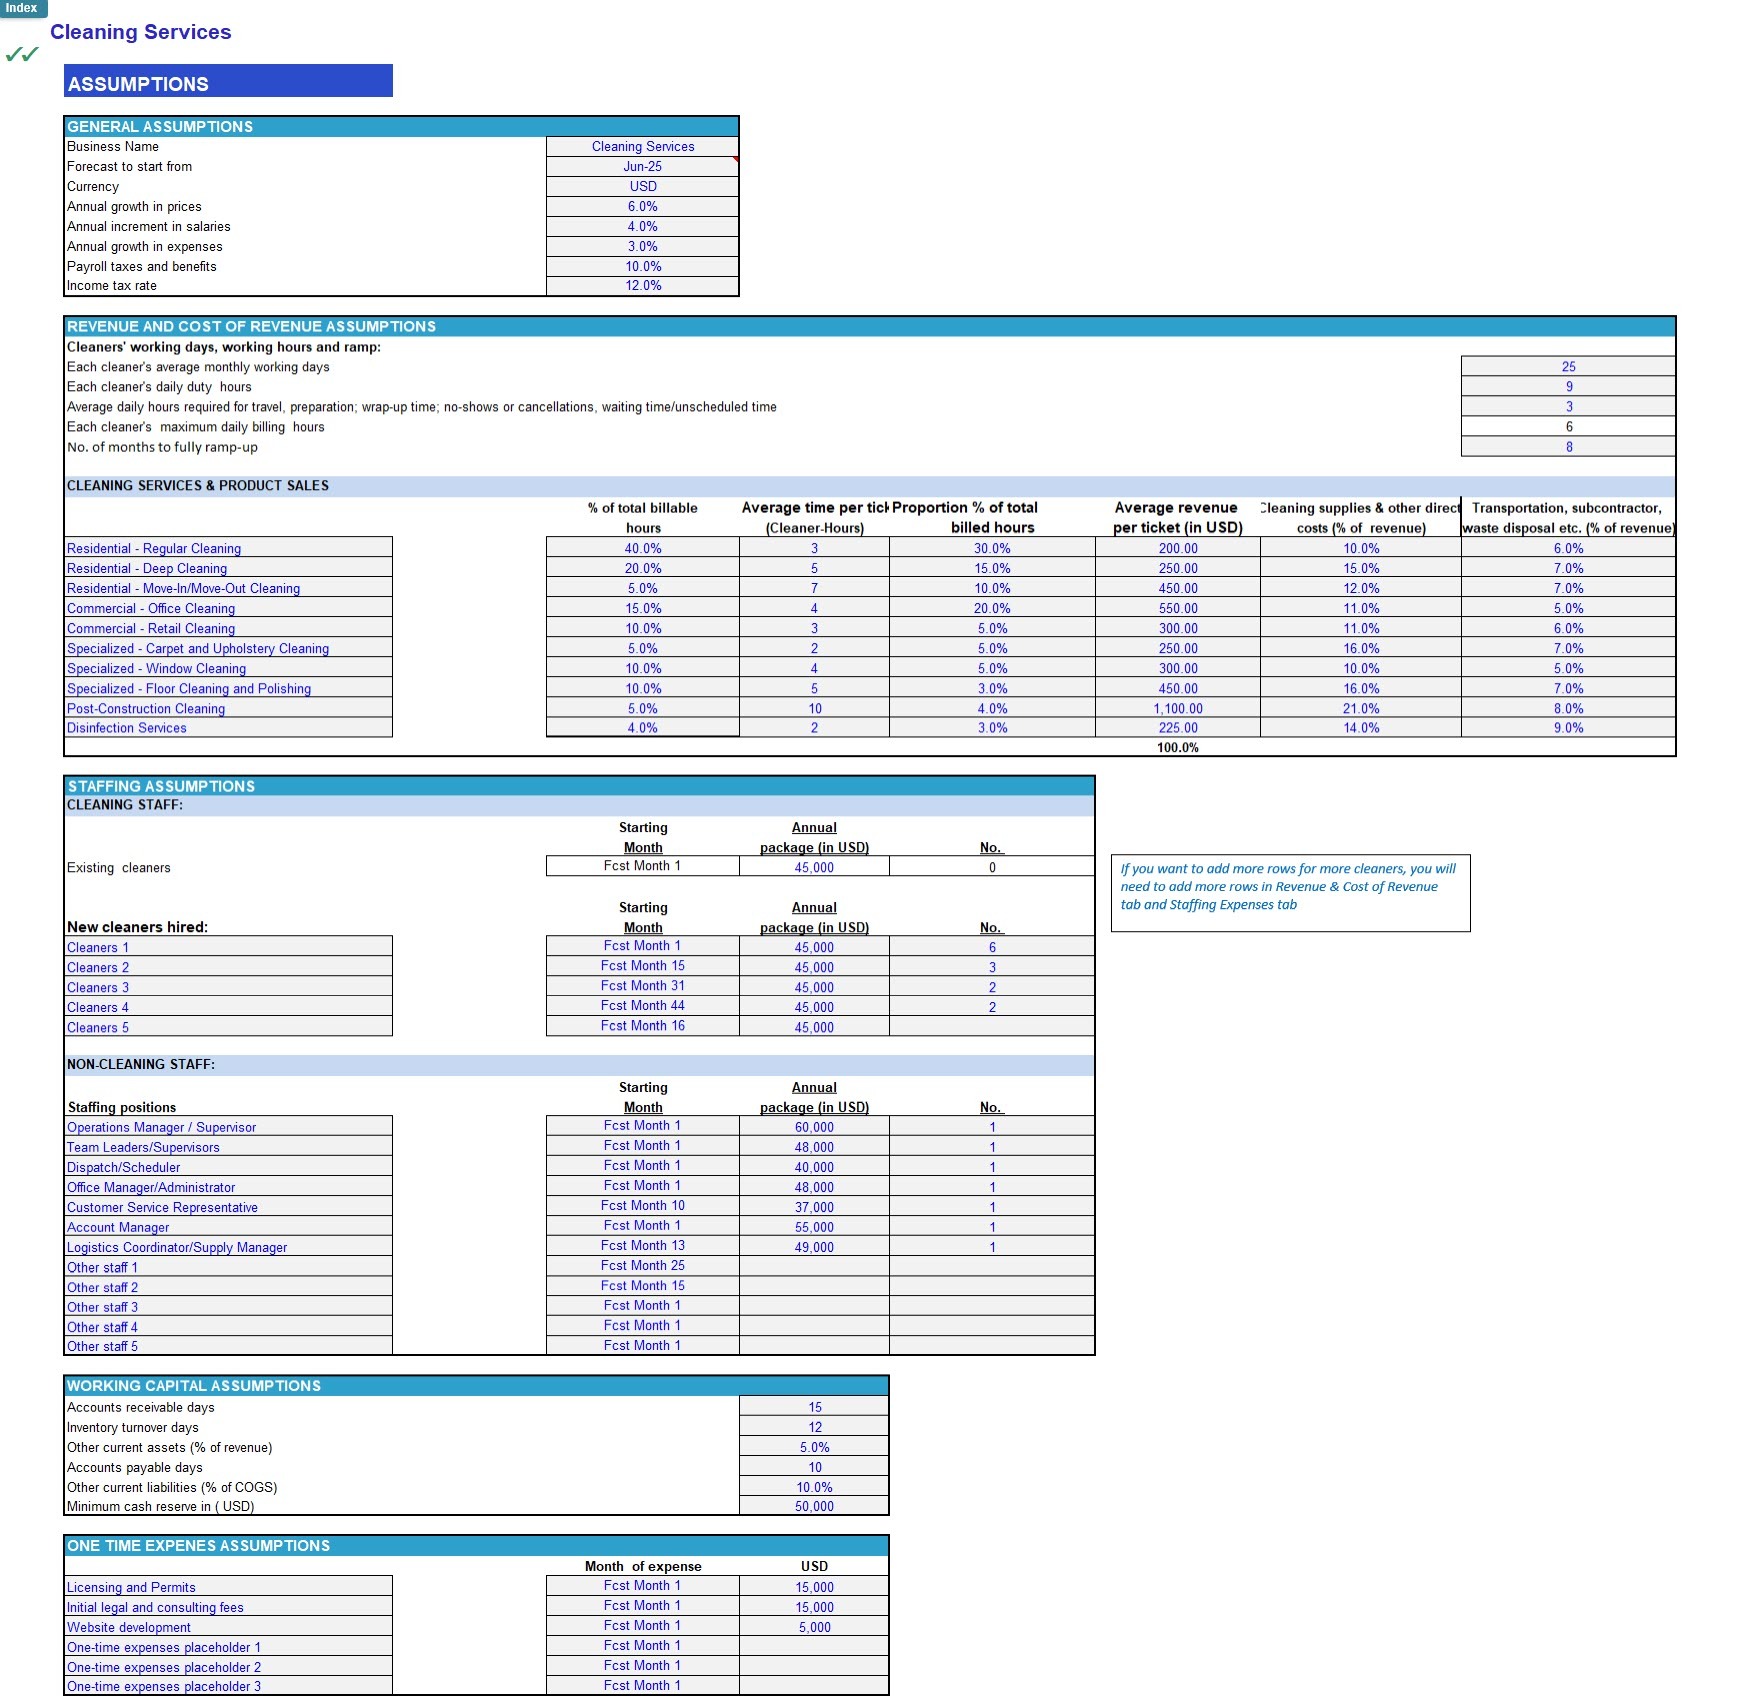Click Specialized - Window Cleaning label

pos(228,668)
